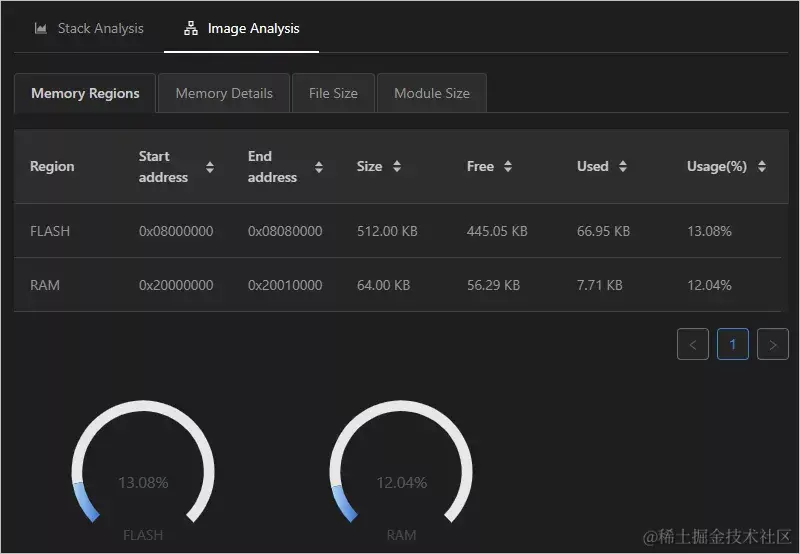Go to next page arrow button
The image size is (800, 554).
773,344
